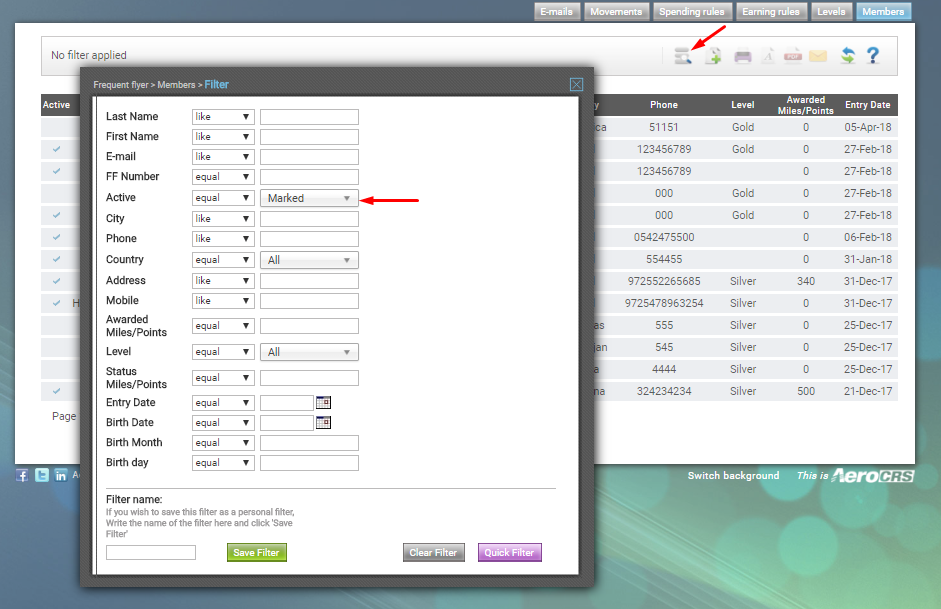941x609 pixels.
Task: Open calendar picker next to Birth Date
Action: [323, 423]
